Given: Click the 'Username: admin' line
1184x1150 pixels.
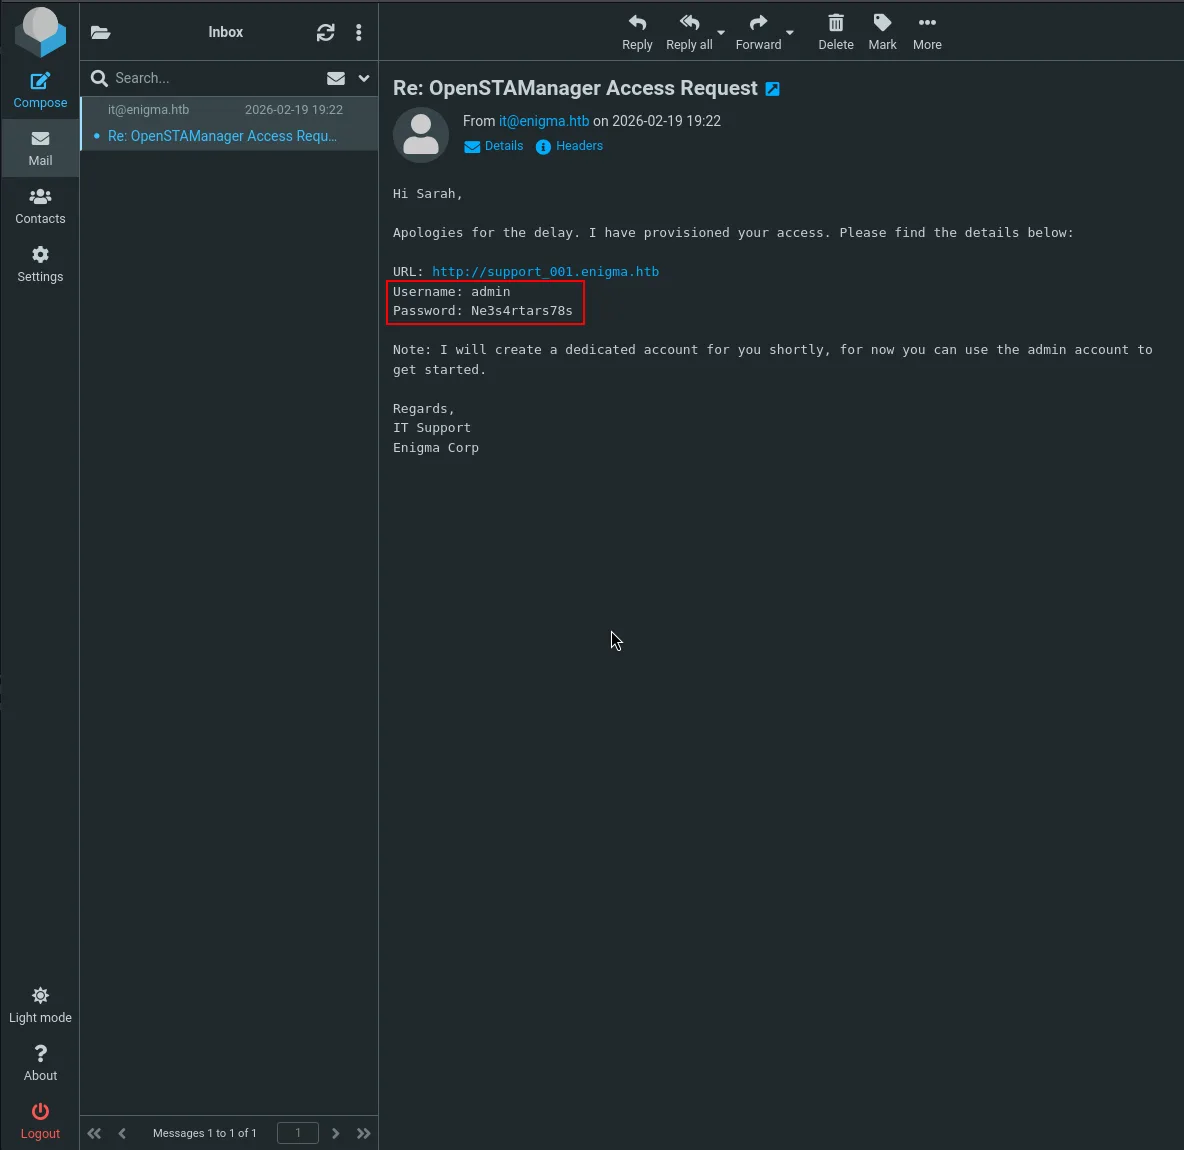Looking at the screenshot, I should [452, 291].
